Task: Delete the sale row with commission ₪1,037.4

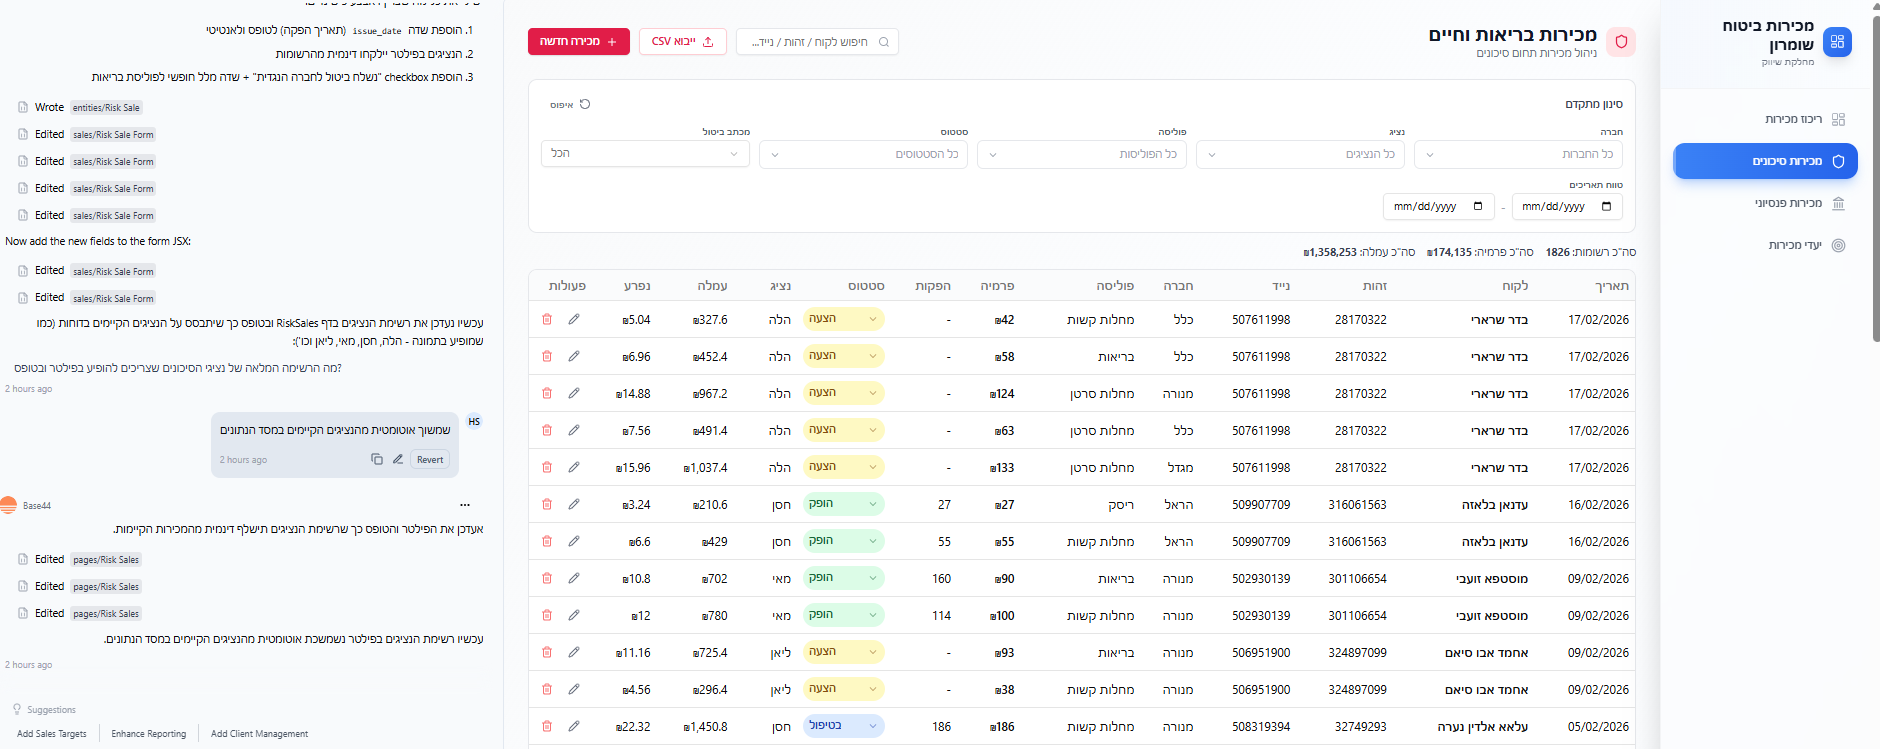Action: [x=547, y=467]
